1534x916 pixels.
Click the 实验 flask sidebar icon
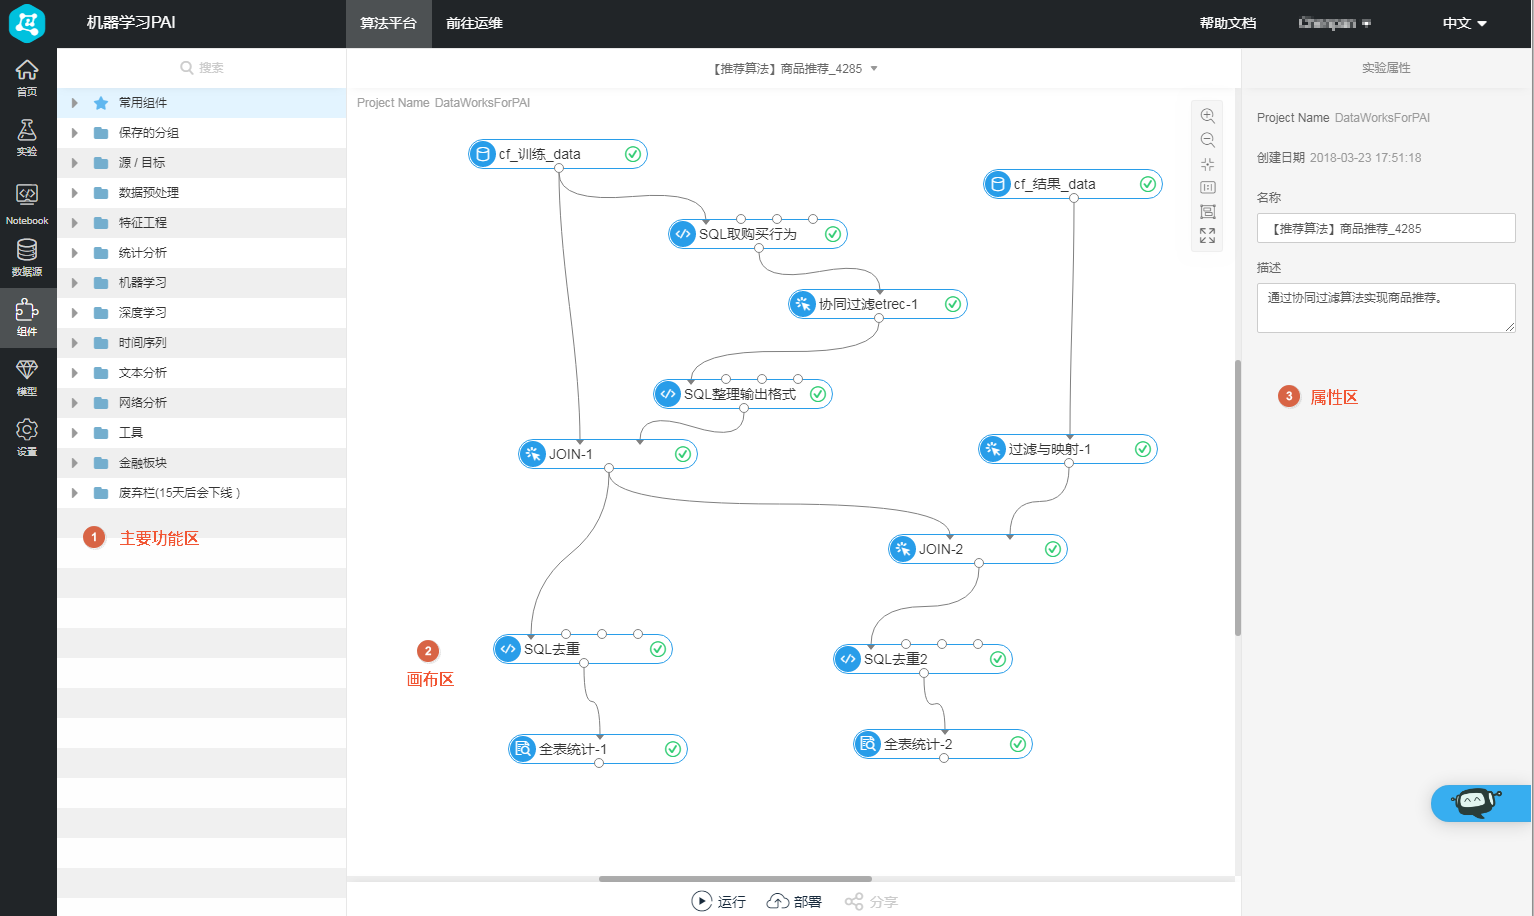(27, 138)
